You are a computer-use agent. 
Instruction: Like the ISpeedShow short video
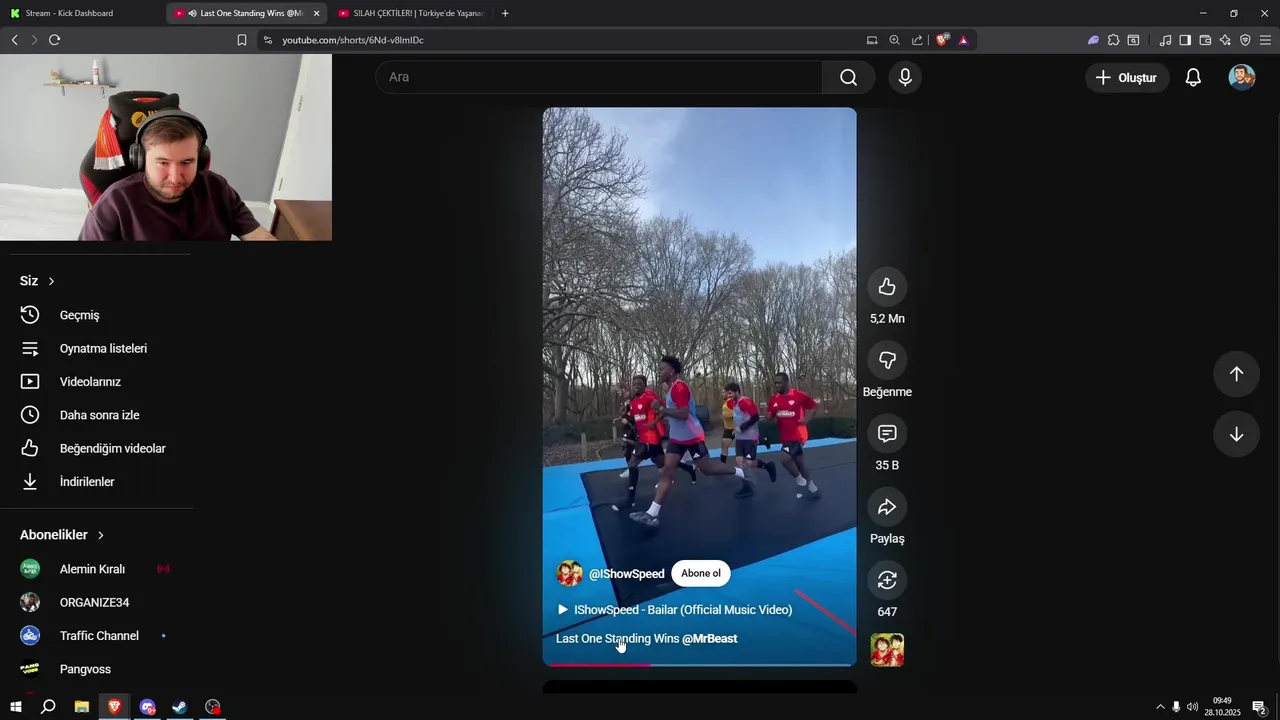click(887, 287)
